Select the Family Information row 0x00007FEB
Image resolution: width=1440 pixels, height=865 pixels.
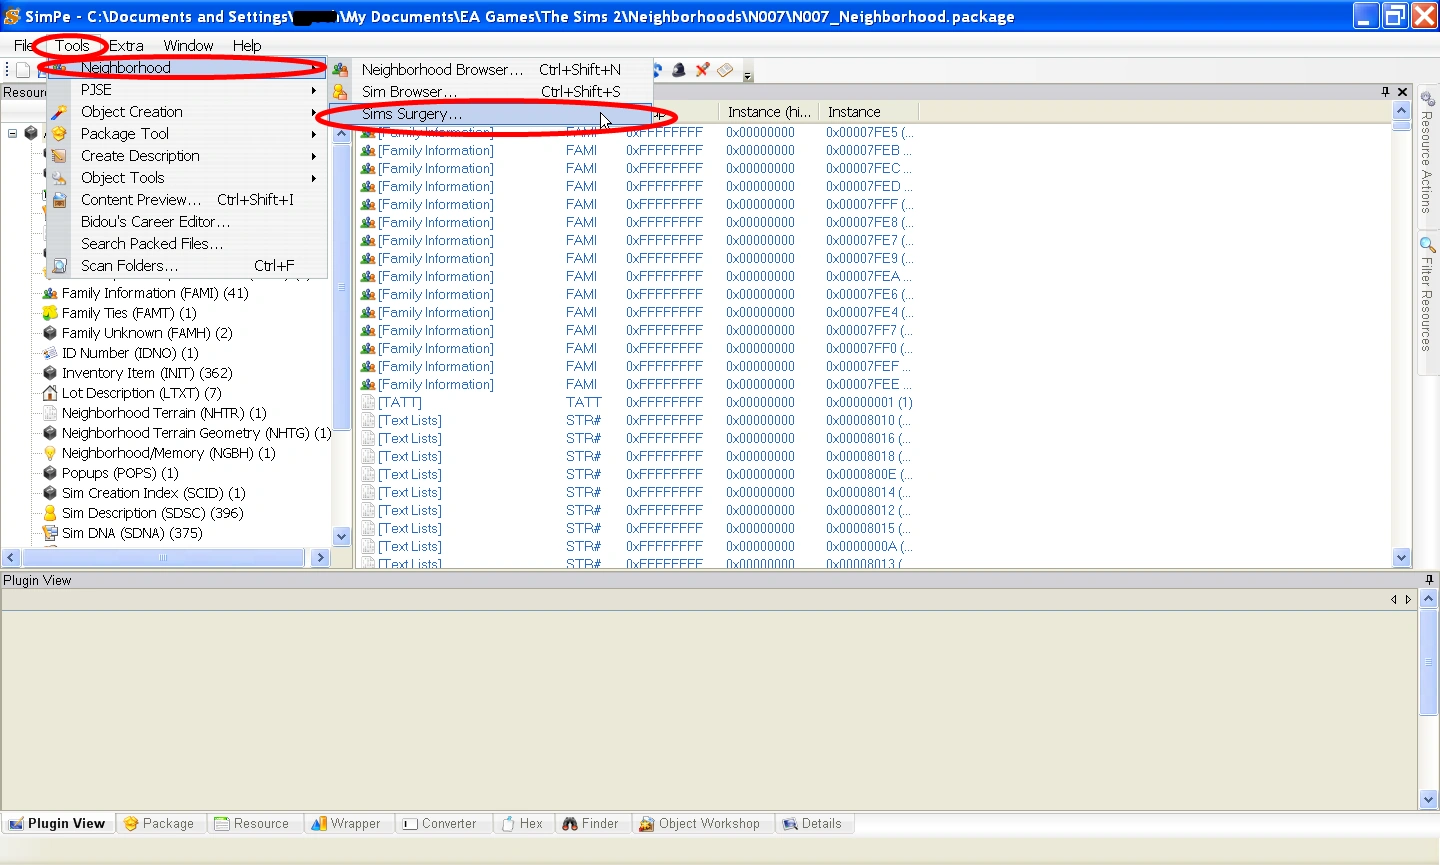coord(638,150)
